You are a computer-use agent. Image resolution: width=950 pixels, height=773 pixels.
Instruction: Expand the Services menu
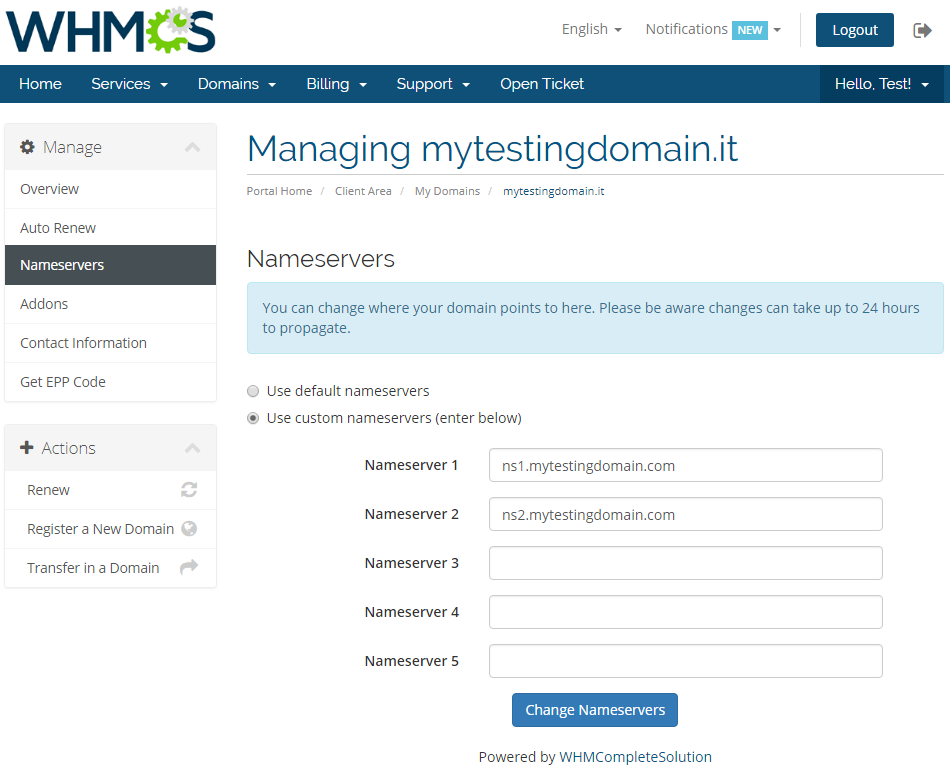129,84
